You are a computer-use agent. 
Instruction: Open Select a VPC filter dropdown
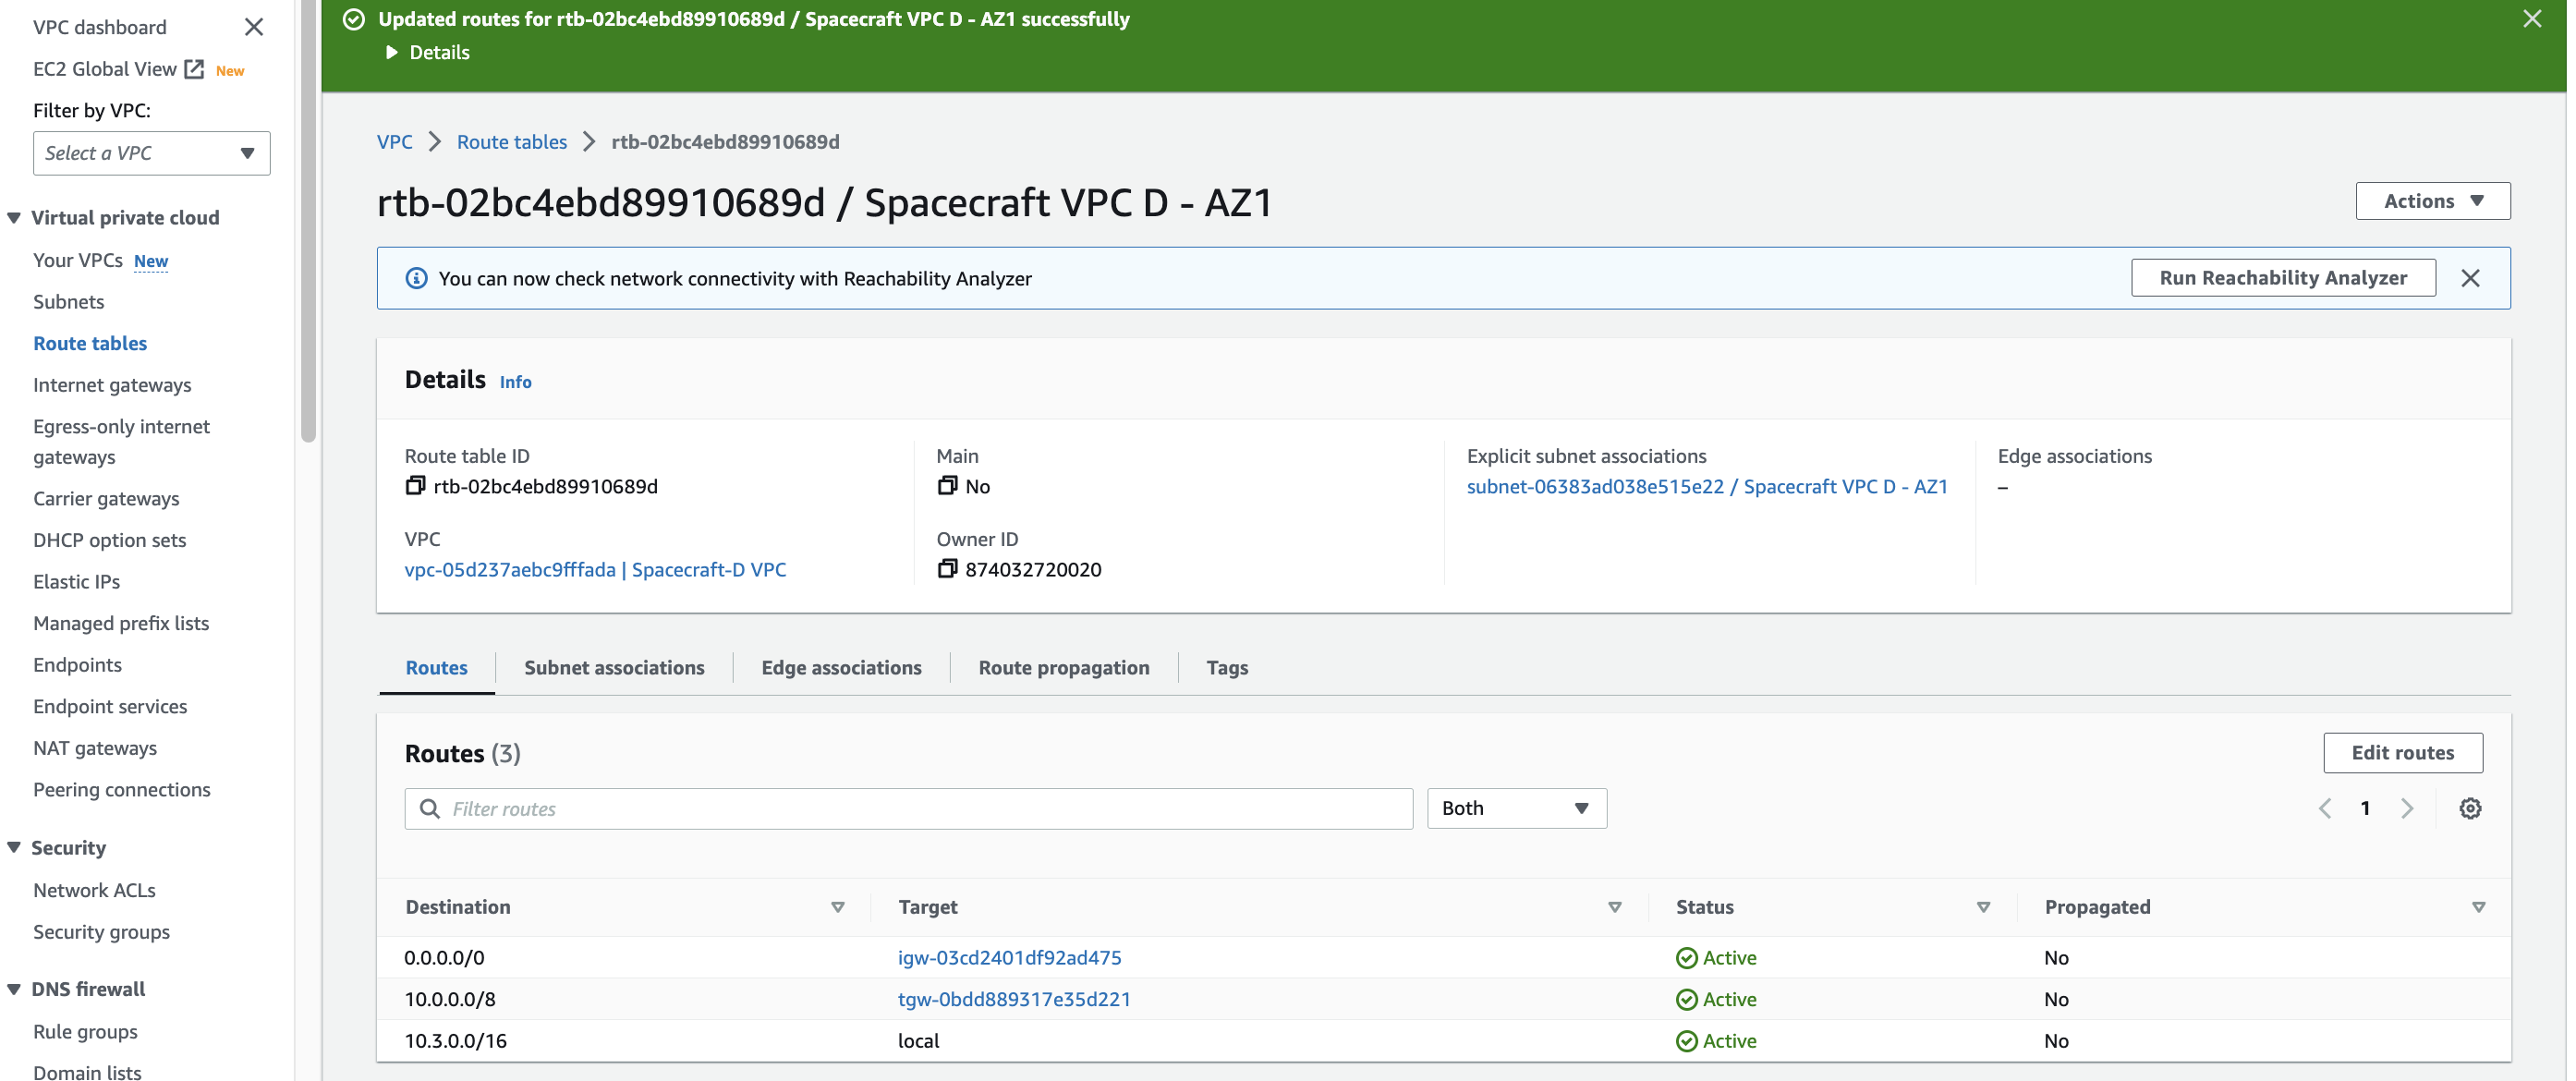[151, 153]
